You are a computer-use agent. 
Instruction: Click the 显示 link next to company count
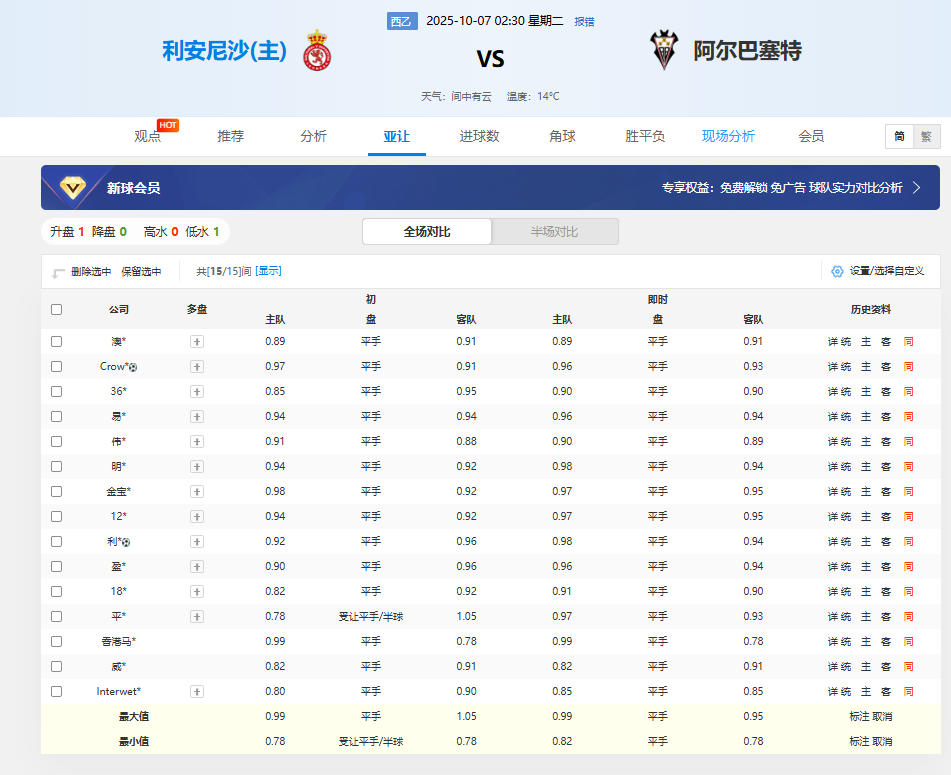(268, 271)
